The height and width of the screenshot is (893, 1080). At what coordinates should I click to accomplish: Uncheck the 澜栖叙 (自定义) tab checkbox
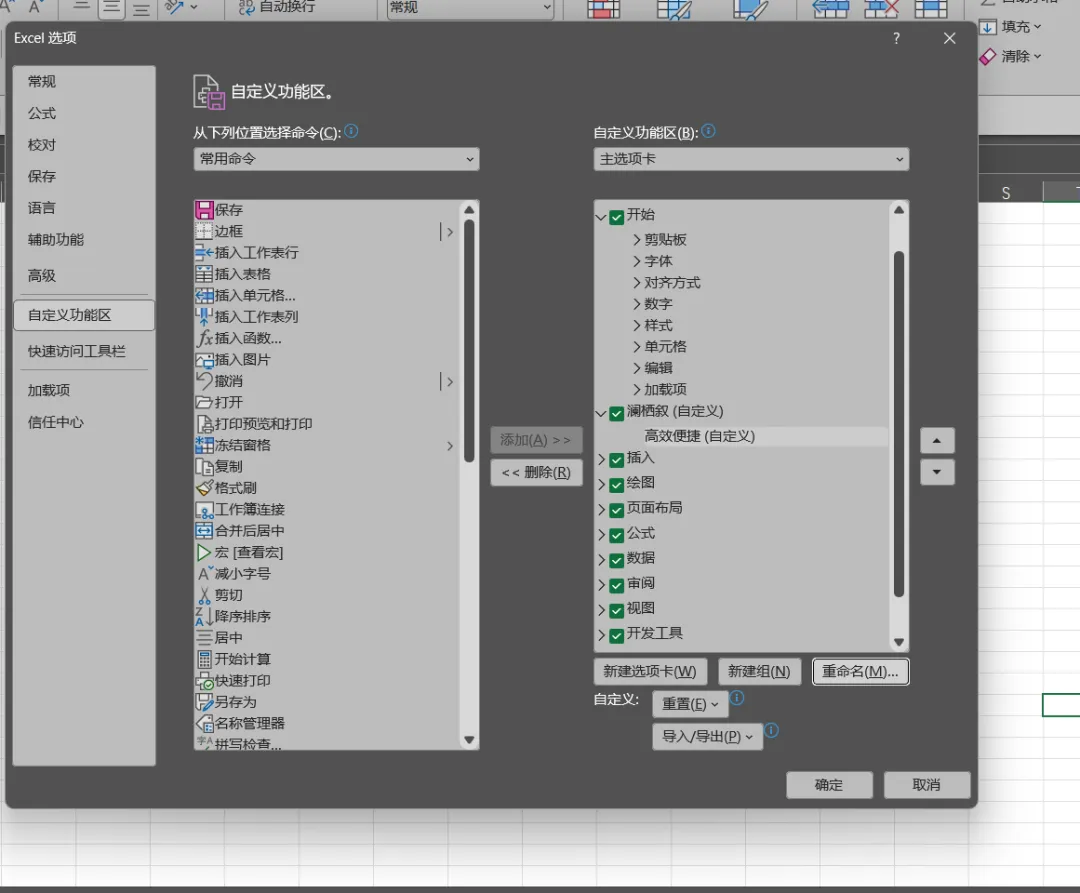click(x=616, y=413)
